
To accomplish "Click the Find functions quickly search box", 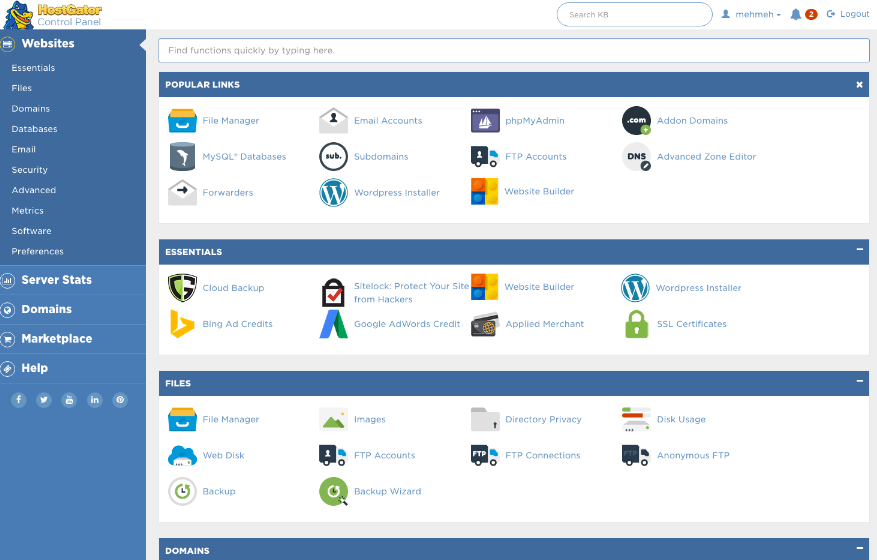I will tap(513, 50).
